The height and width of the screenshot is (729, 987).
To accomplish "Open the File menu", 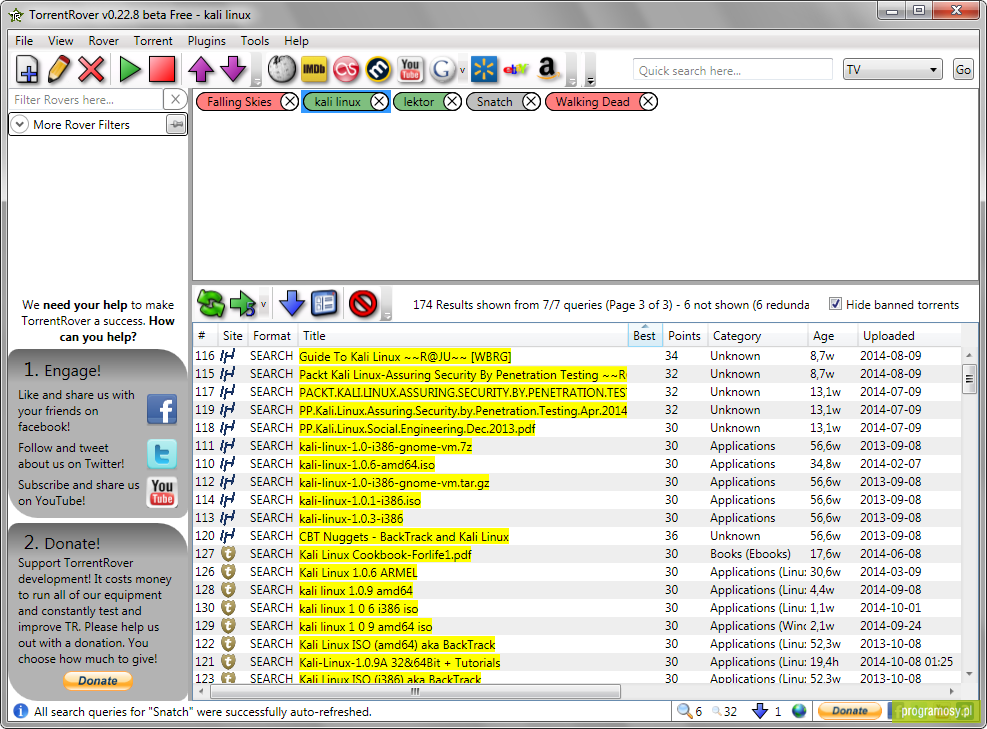I will point(24,40).
